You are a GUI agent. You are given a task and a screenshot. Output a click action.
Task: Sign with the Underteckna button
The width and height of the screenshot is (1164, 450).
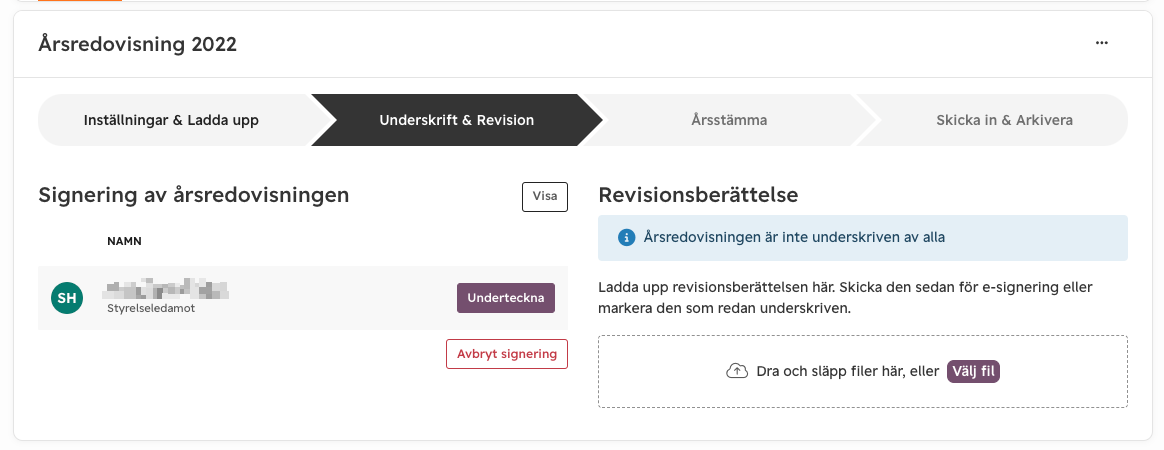[506, 298]
